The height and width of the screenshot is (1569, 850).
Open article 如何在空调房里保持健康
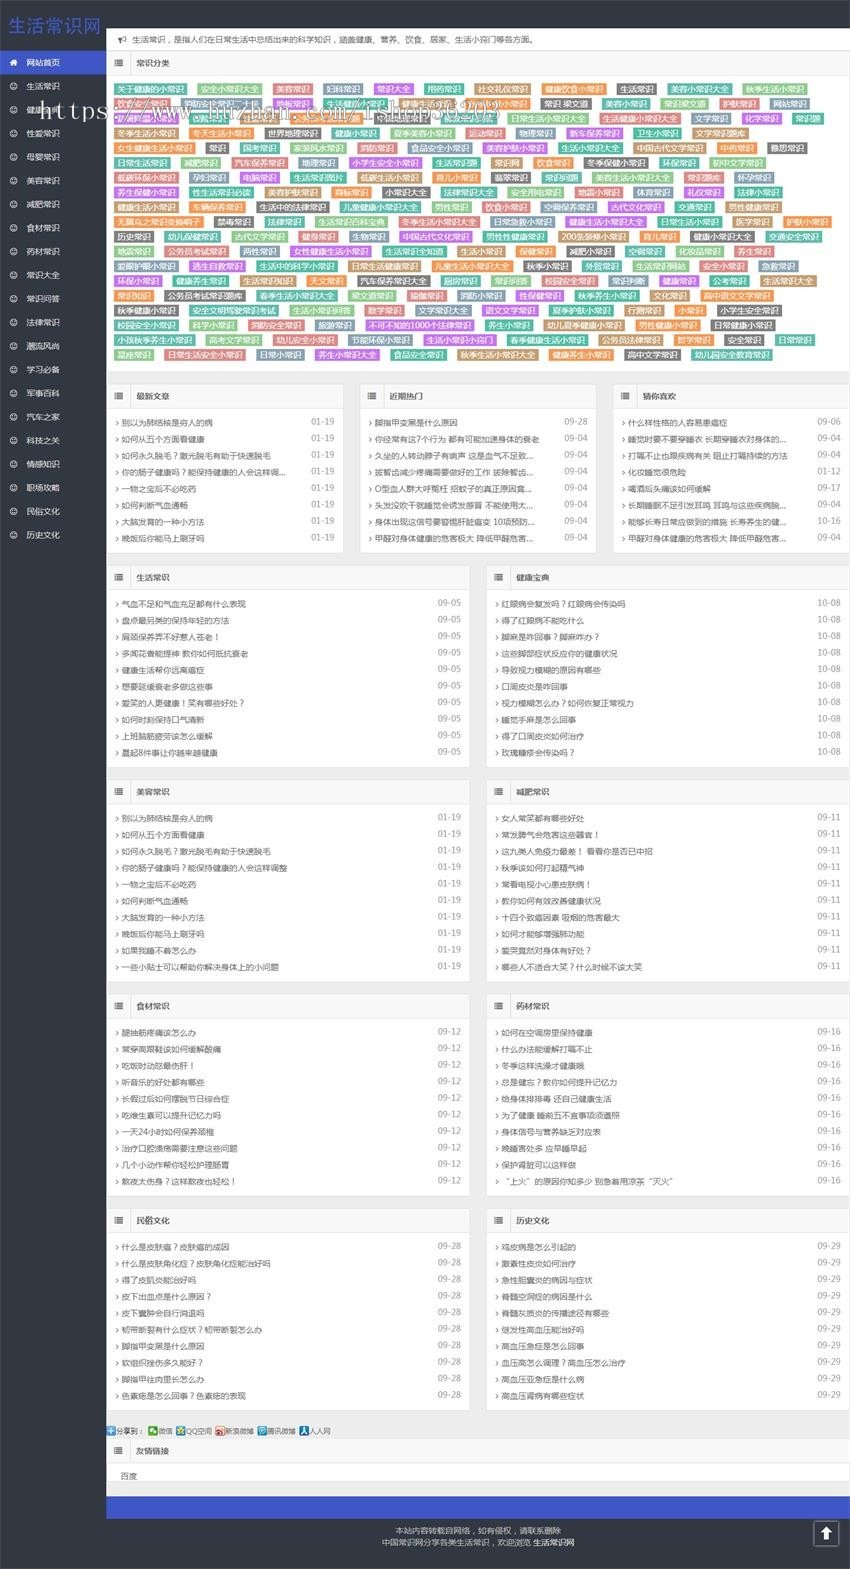tap(547, 1032)
